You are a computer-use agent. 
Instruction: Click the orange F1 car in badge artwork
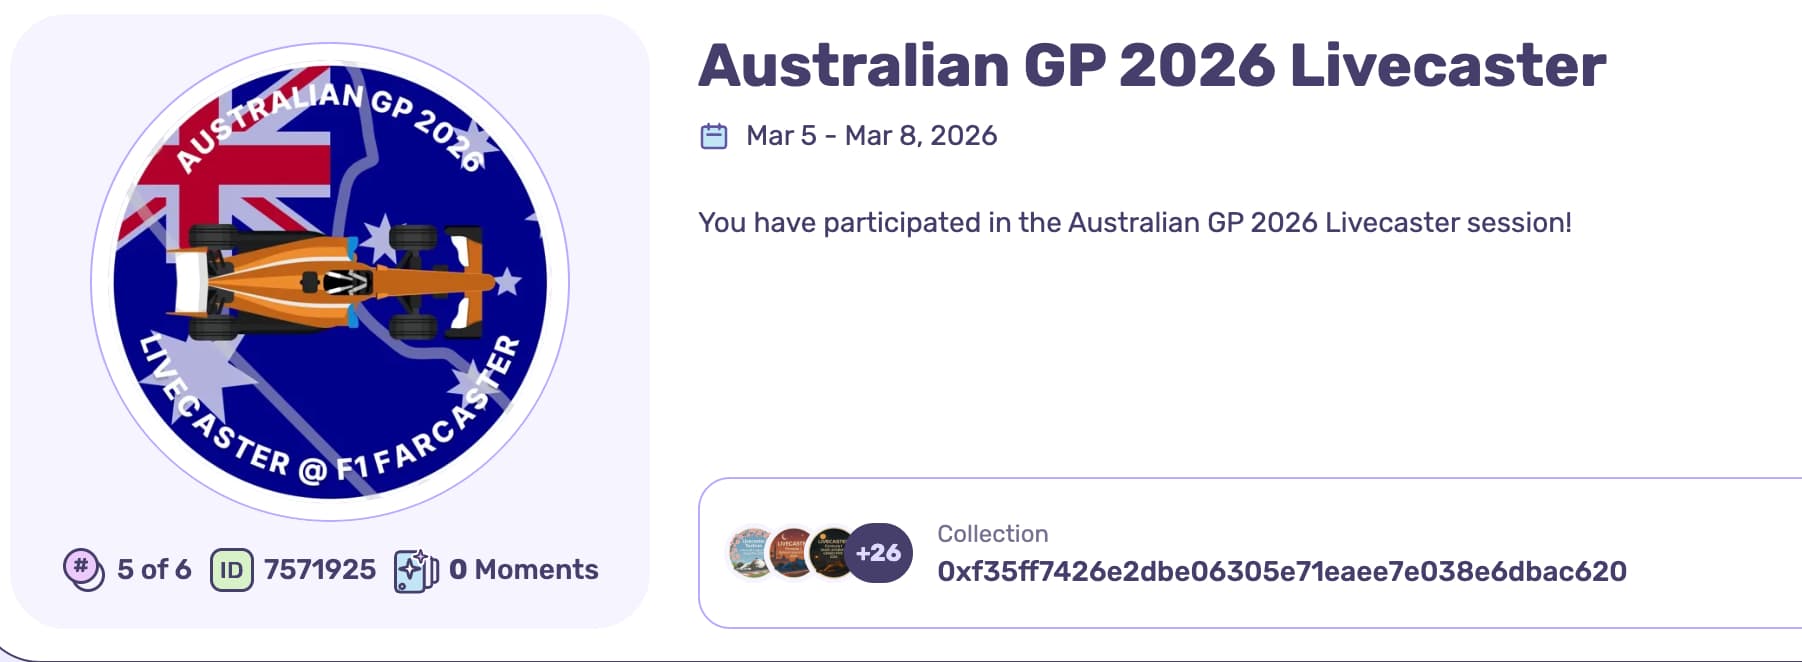330,282
